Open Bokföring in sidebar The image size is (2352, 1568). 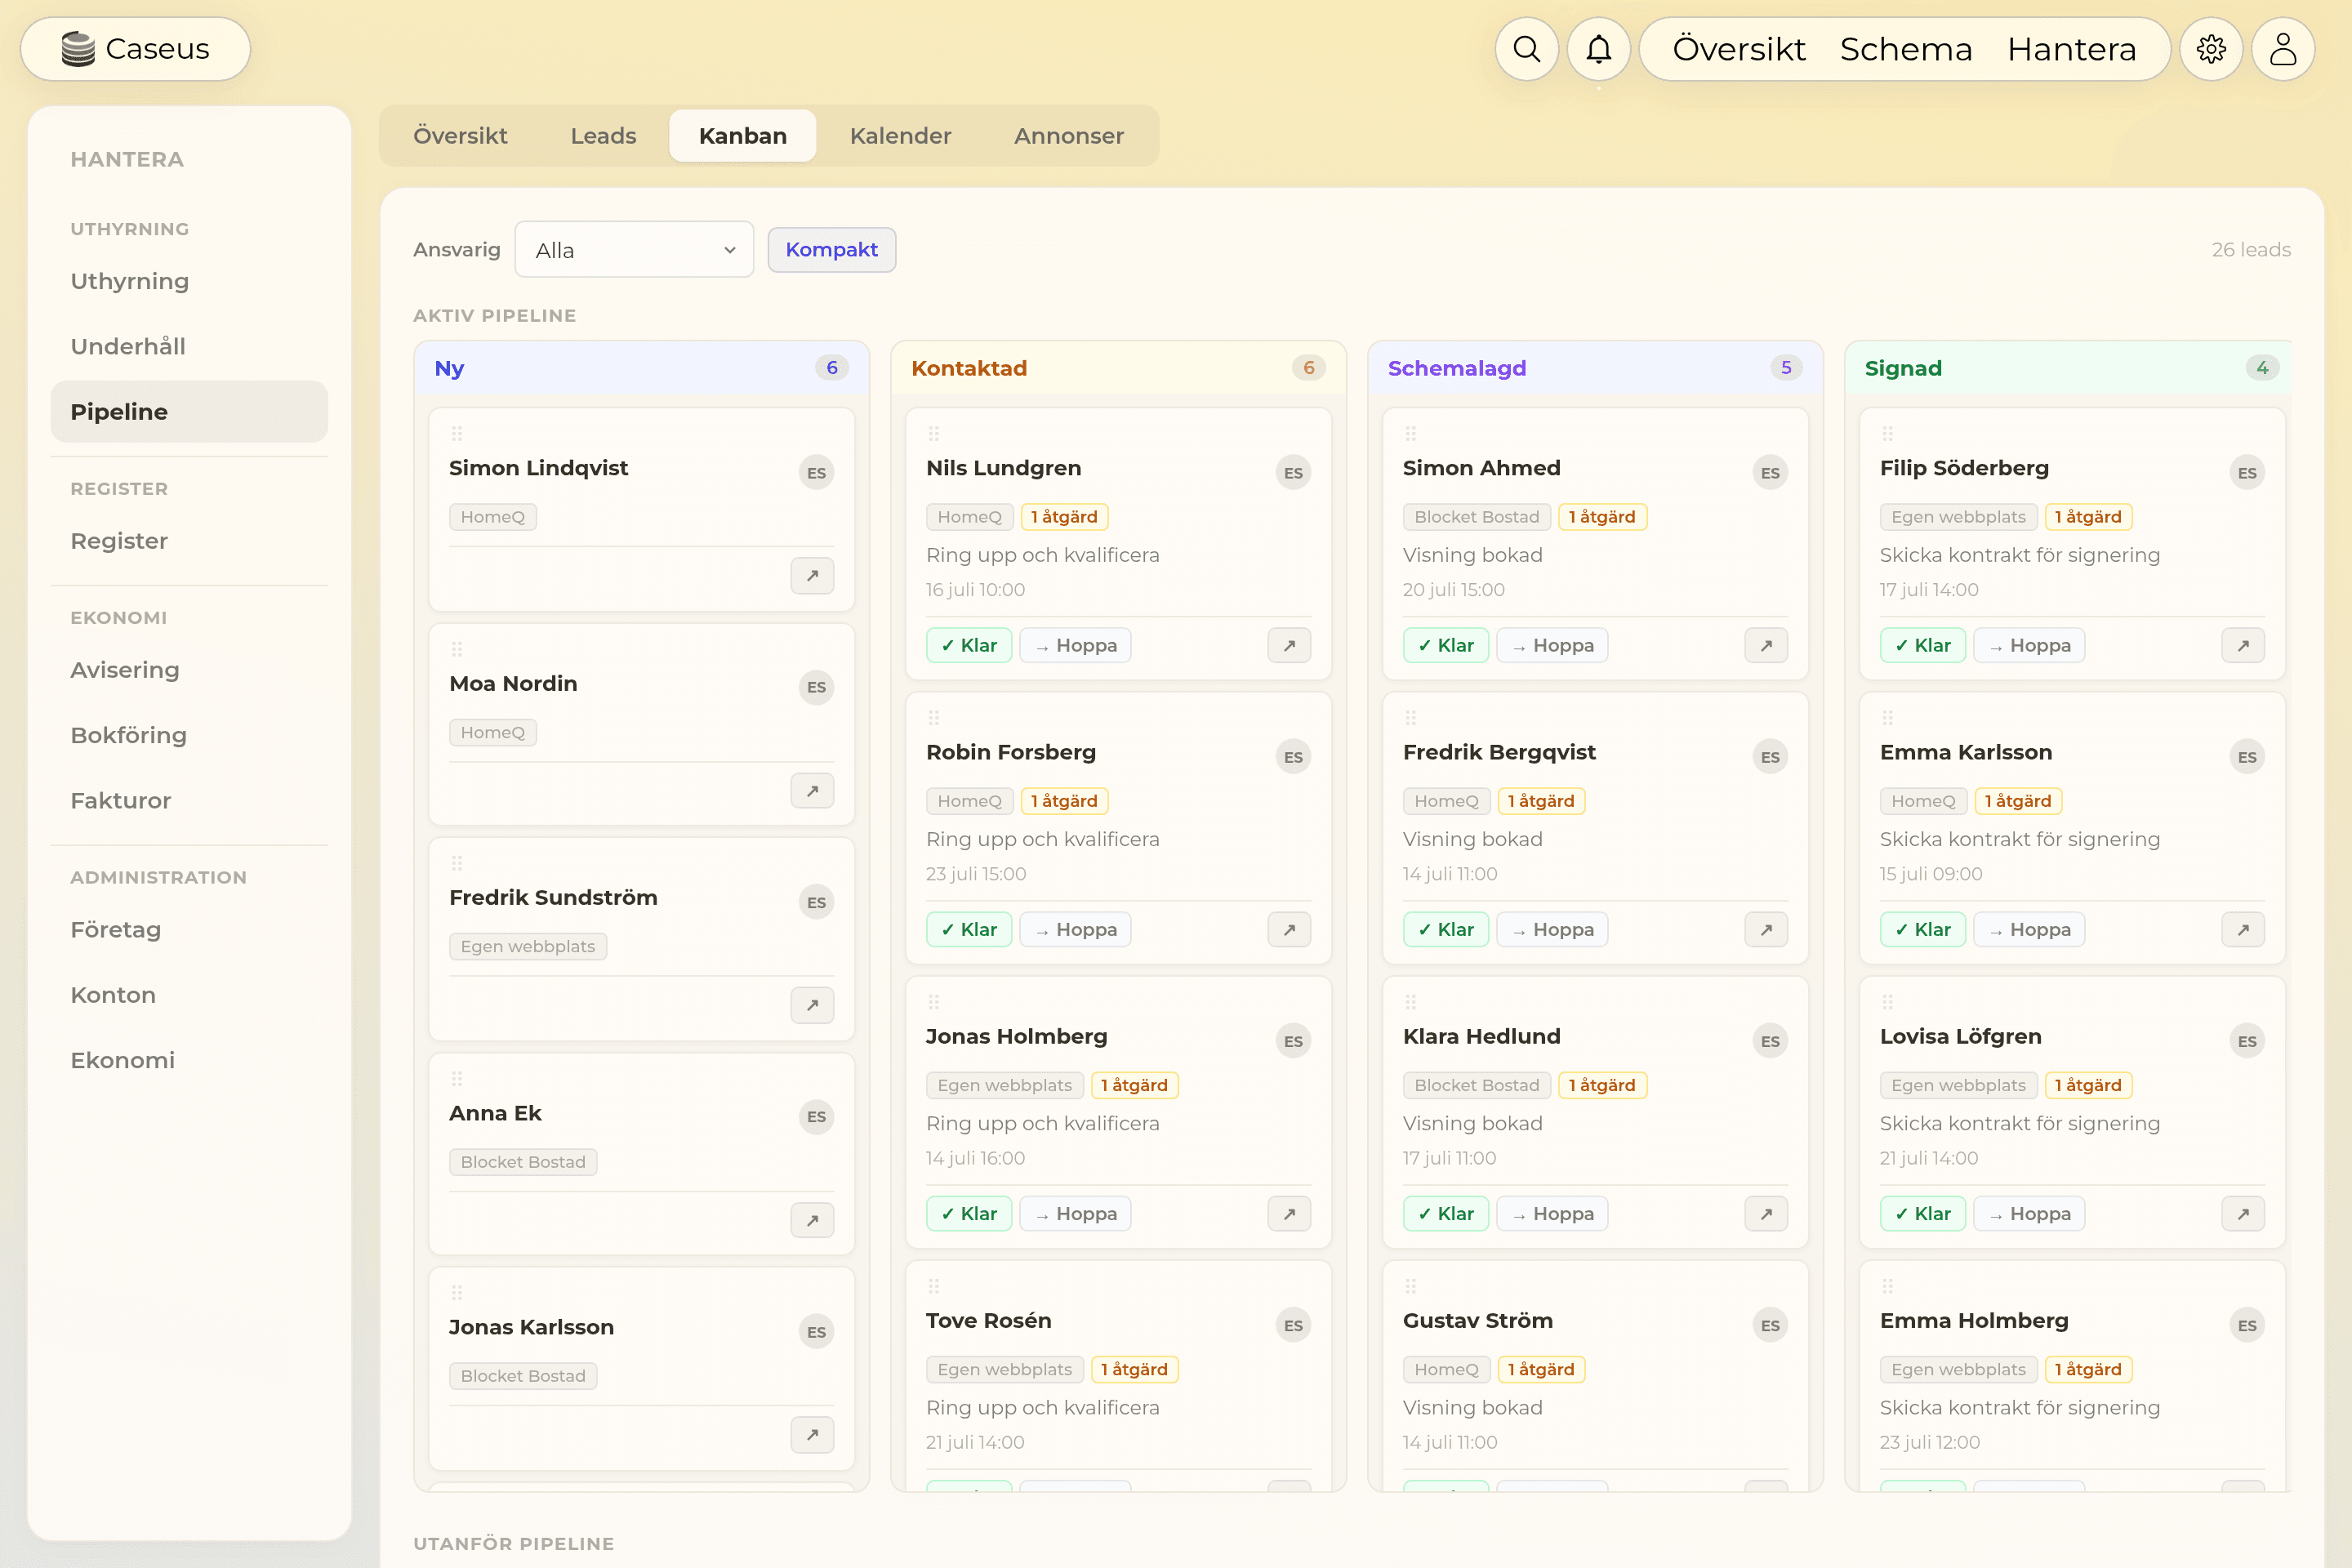[x=189, y=735]
